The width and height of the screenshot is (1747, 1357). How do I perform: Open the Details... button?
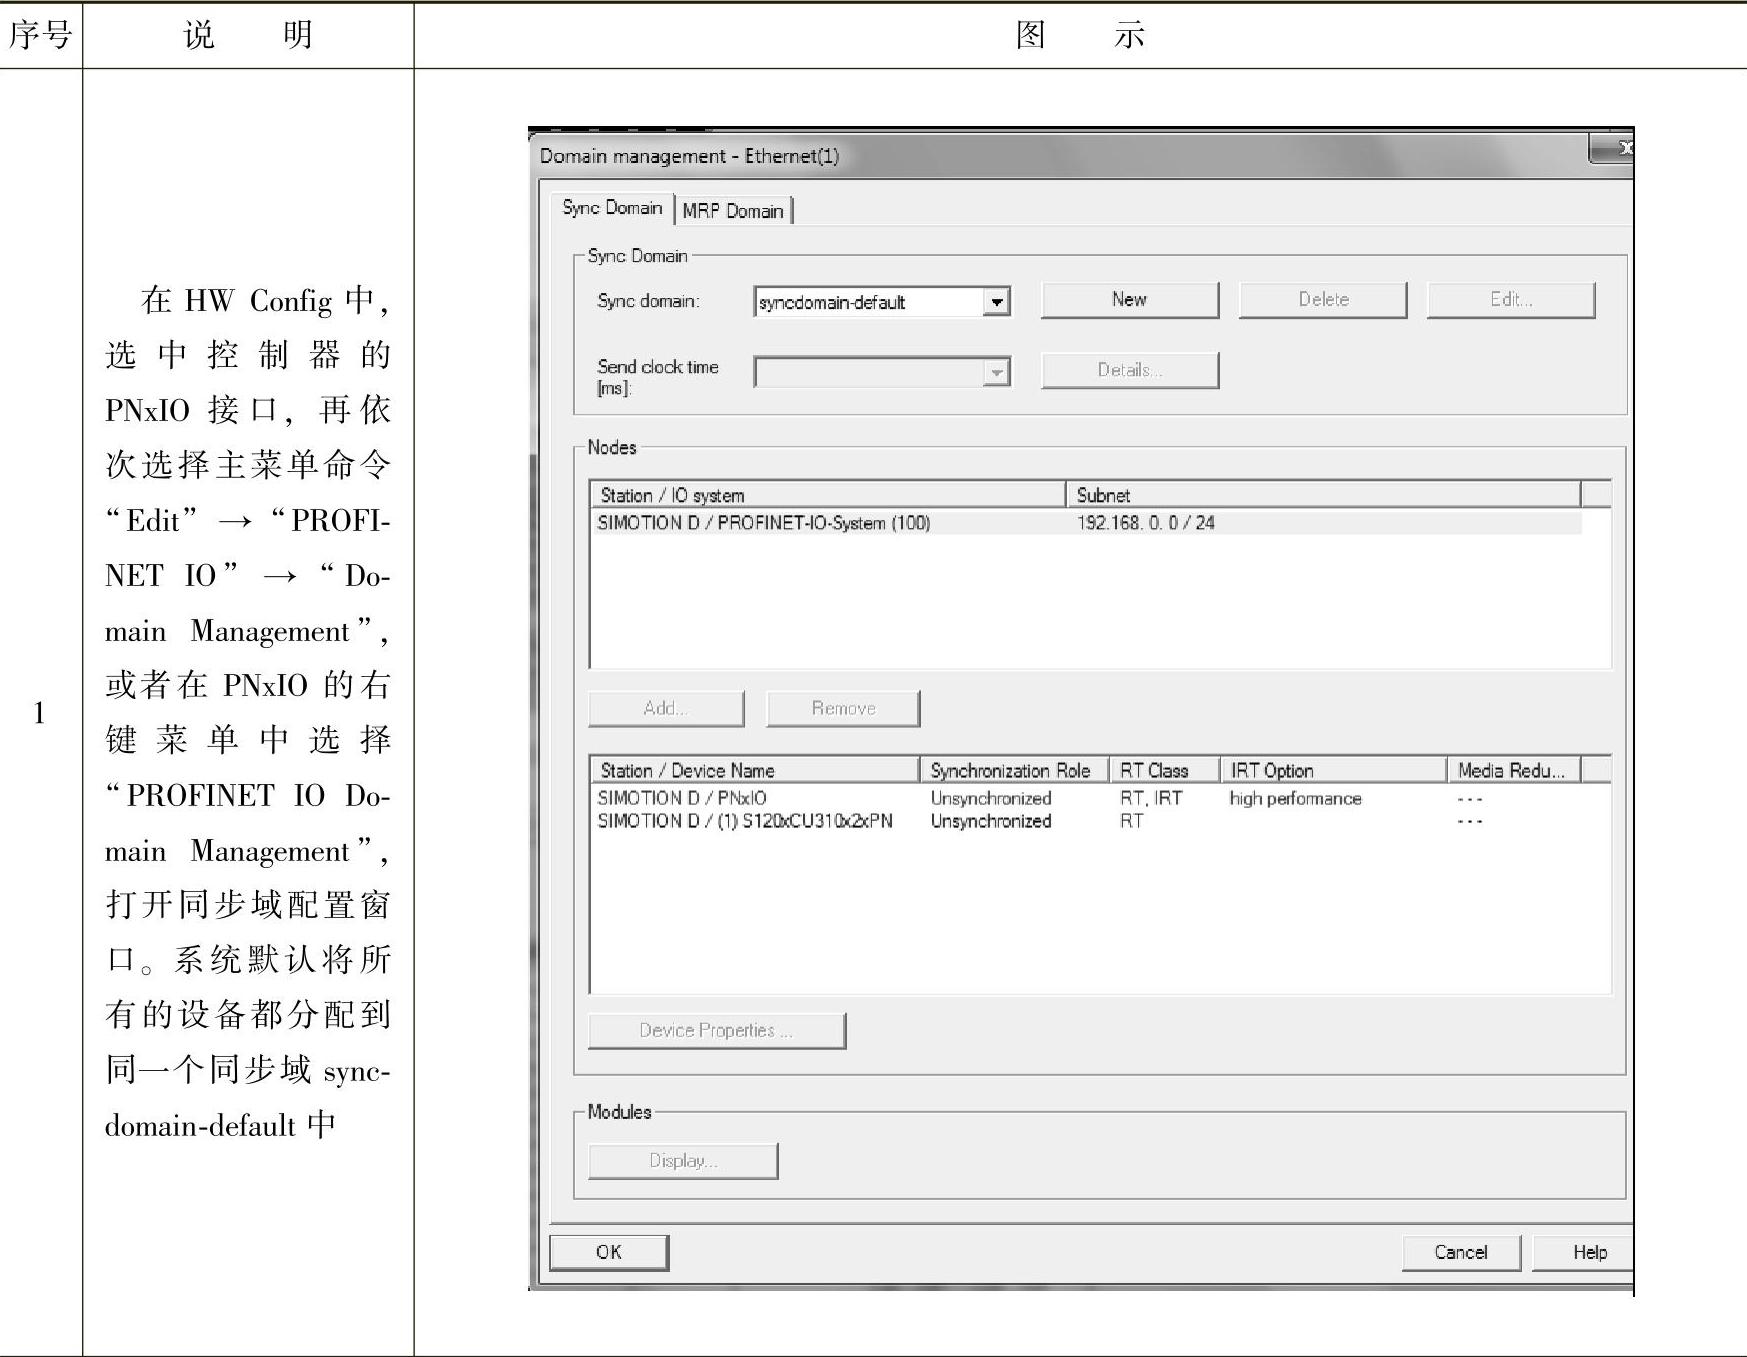(1129, 370)
